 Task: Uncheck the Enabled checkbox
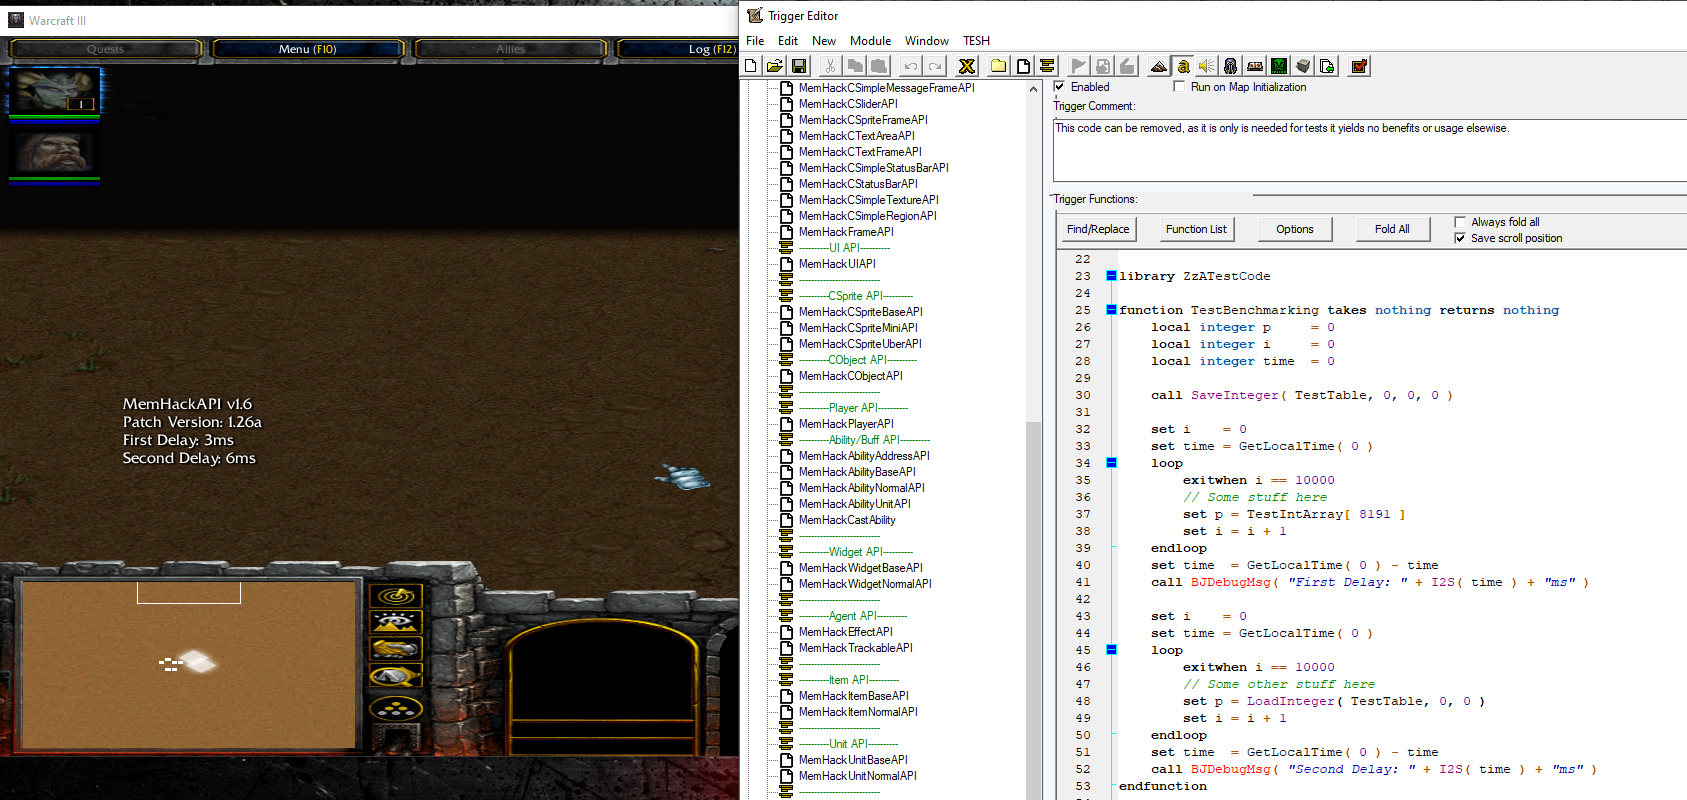click(1059, 87)
